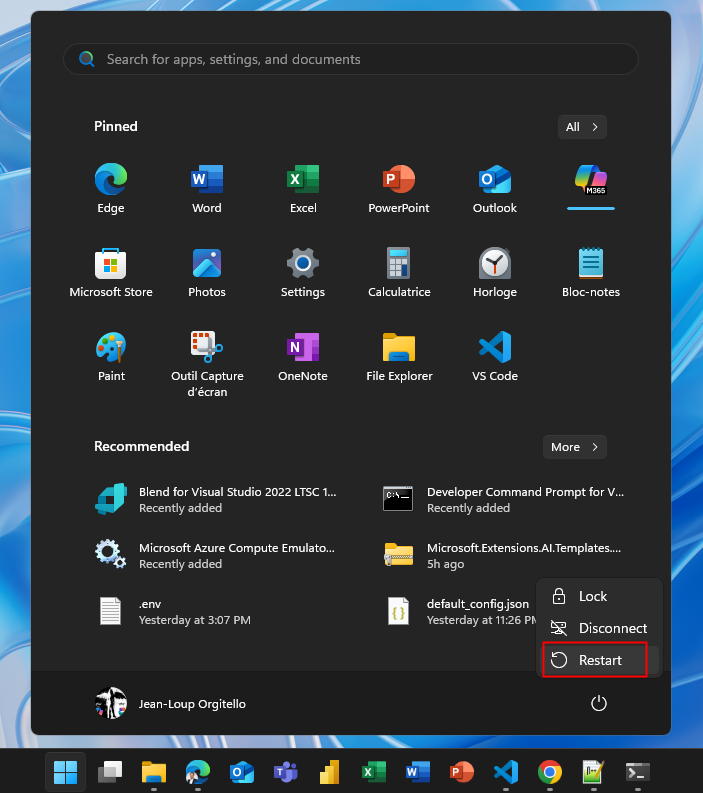Launch VS Code from pinned apps
The image size is (703, 793).
click(495, 356)
